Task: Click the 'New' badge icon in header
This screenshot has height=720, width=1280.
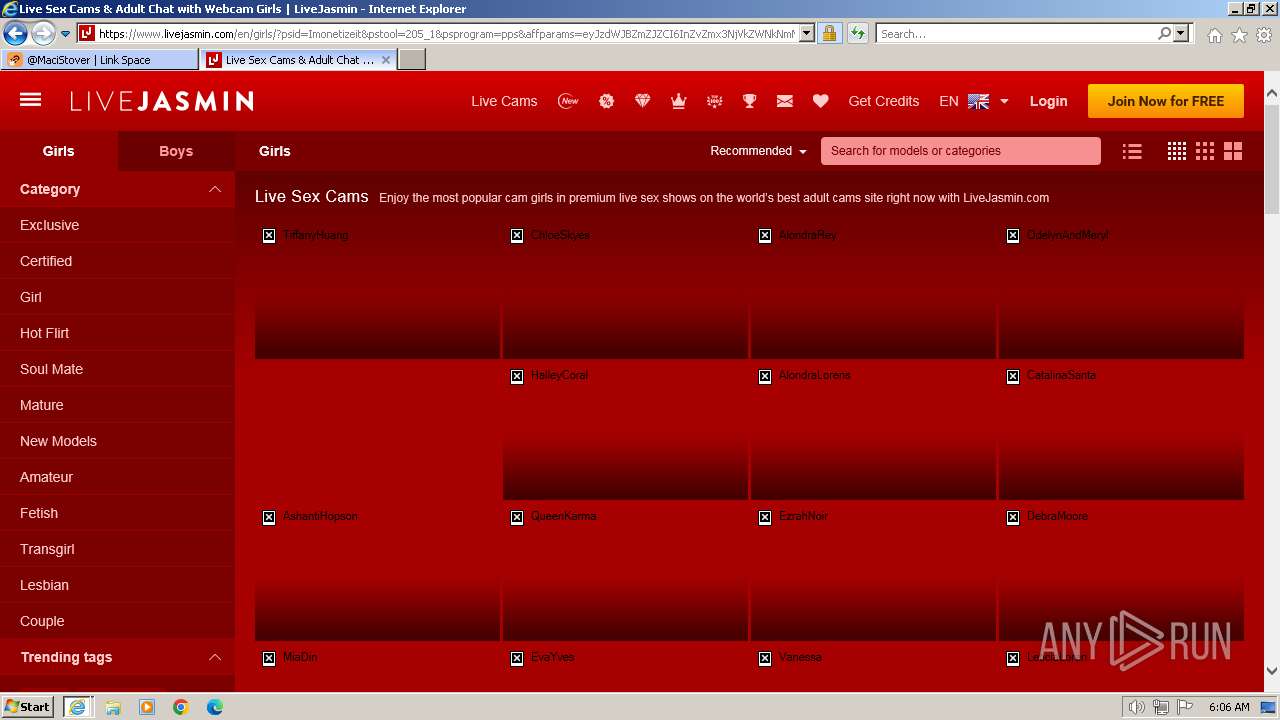Action: coord(568,101)
